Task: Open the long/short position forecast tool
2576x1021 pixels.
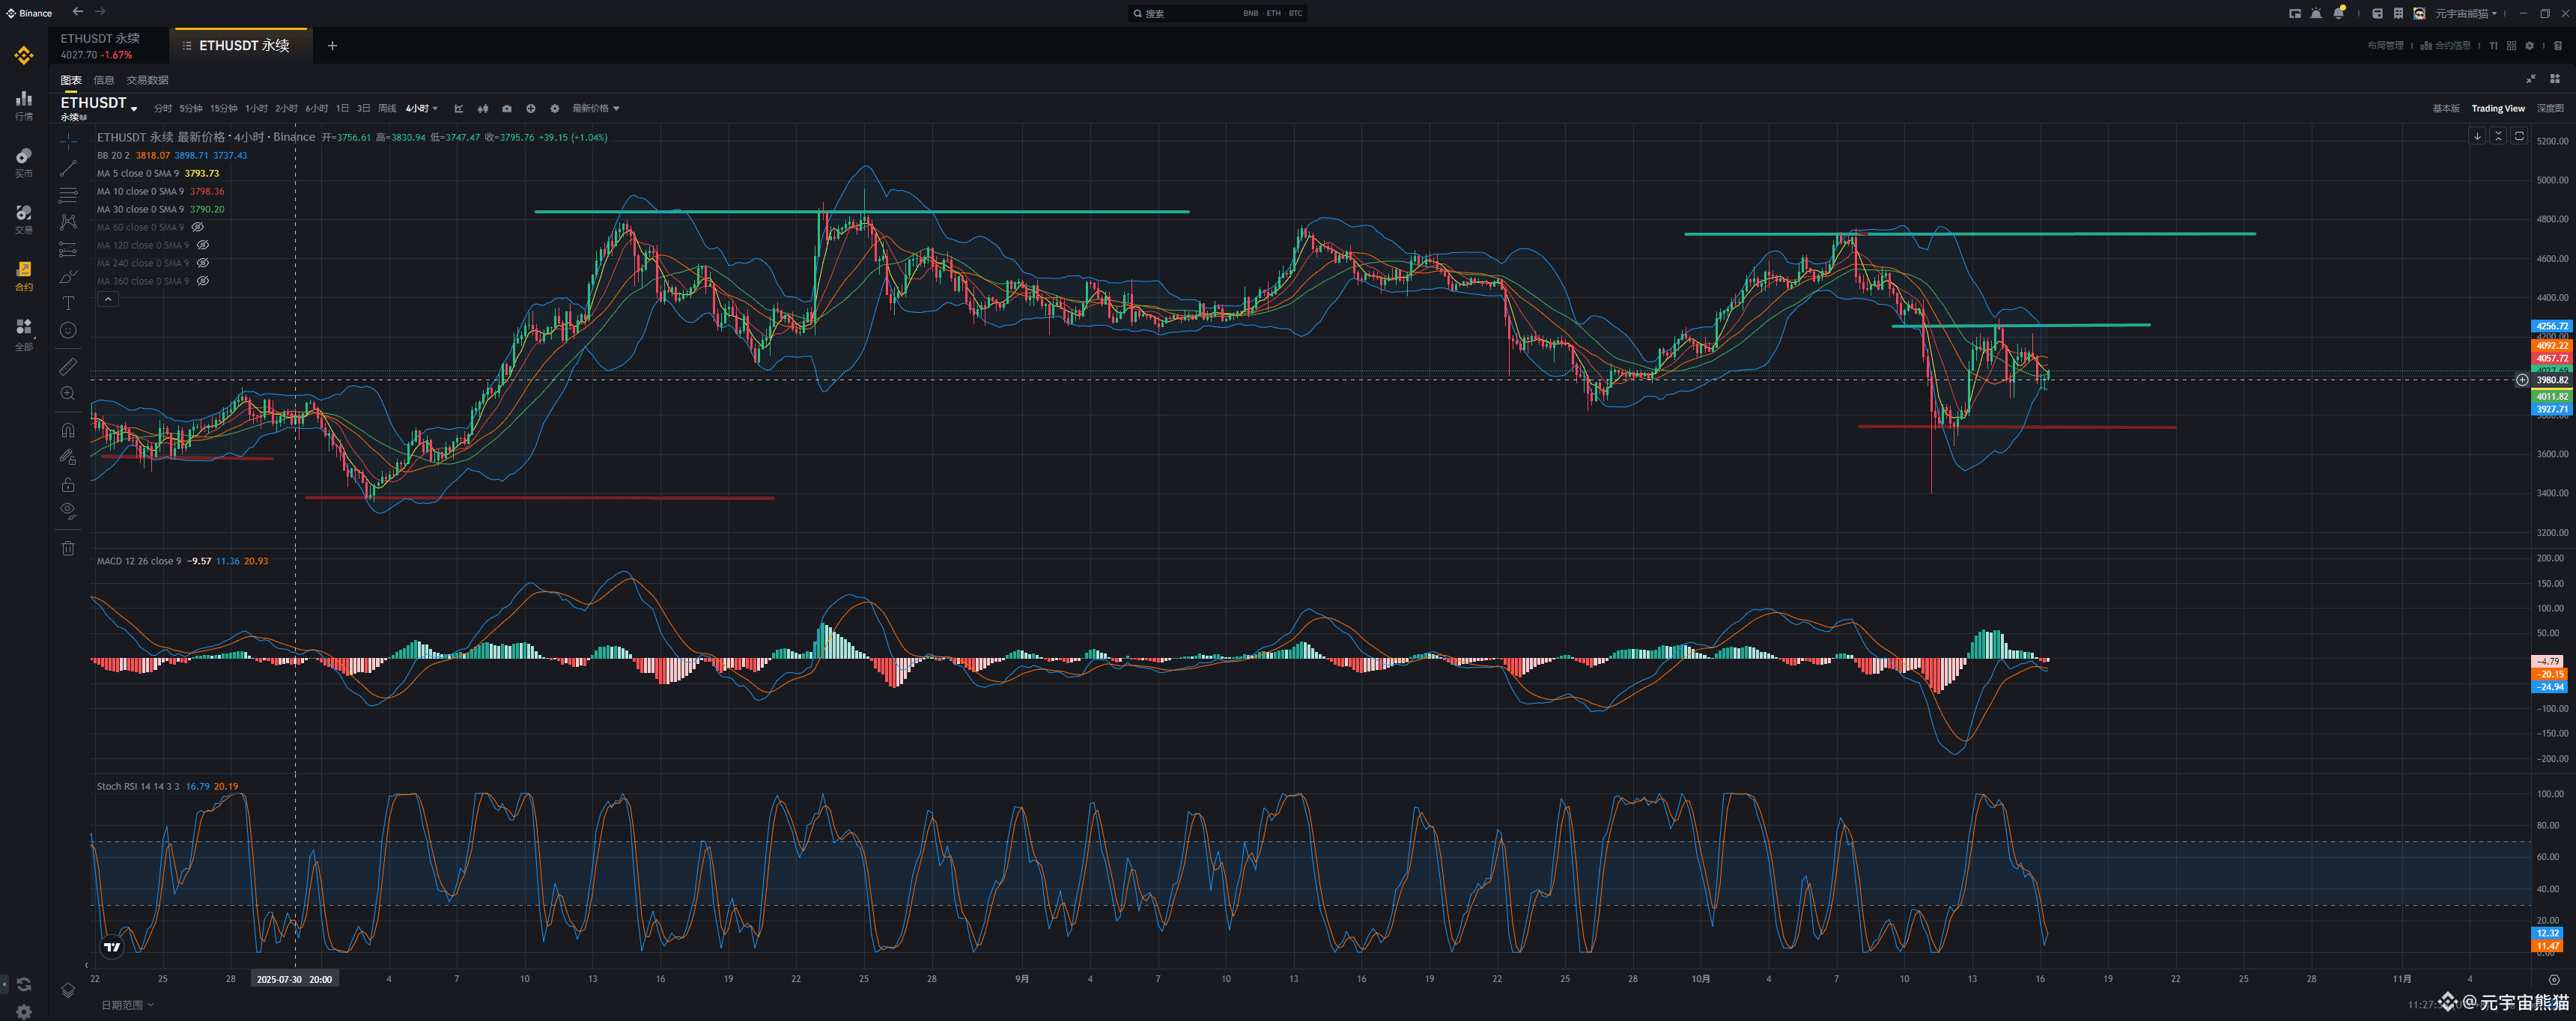Action: tap(68, 249)
